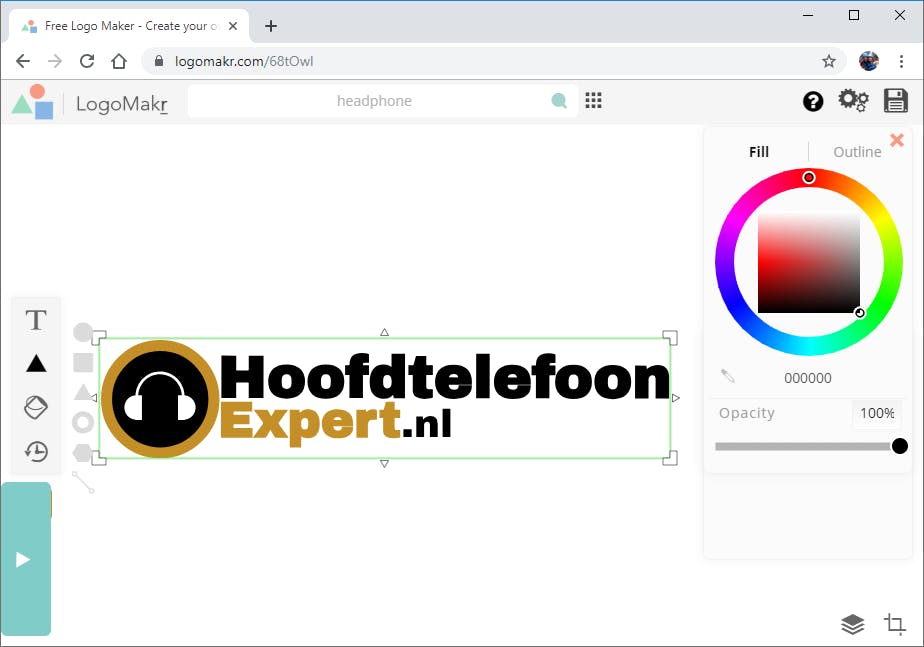Screen dimensions: 924x647
Task: Click the LogoMakr brand name
Action: pos(122,104)
